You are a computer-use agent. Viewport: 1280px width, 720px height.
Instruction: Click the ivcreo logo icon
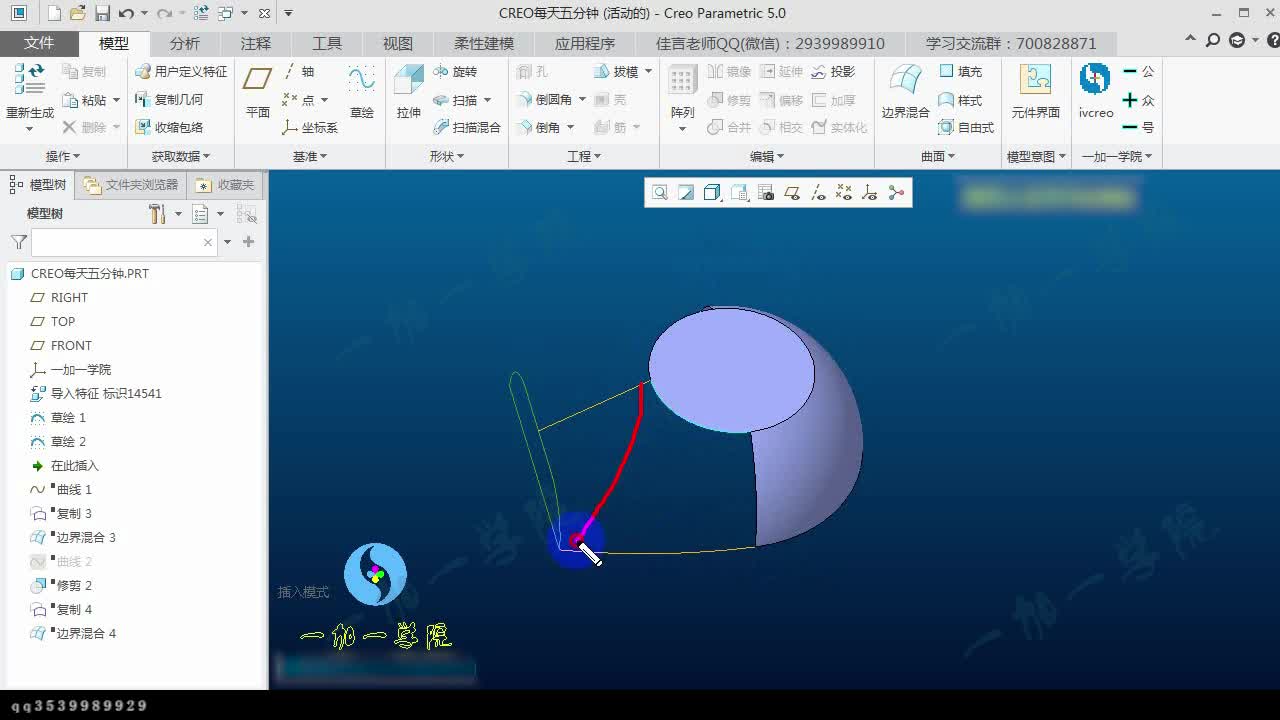click(1095, 79)
